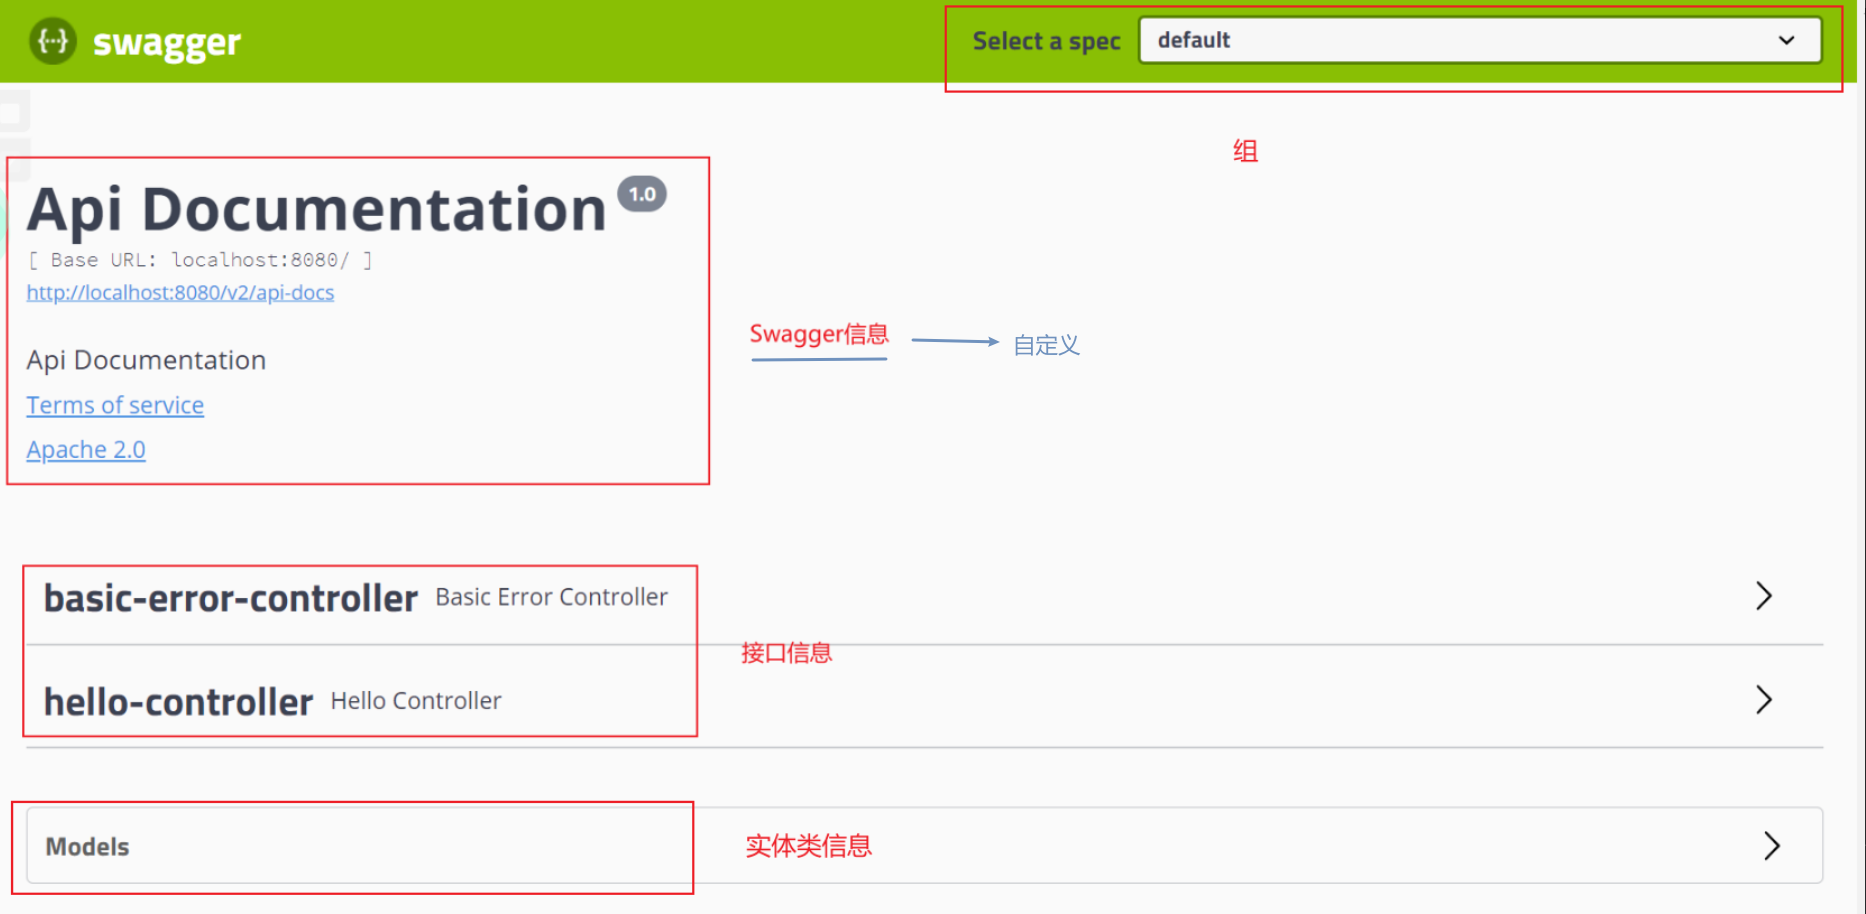1866x914 pixels.
Task: Open the localhost api-docs URL link
Action: coord(180,292)
